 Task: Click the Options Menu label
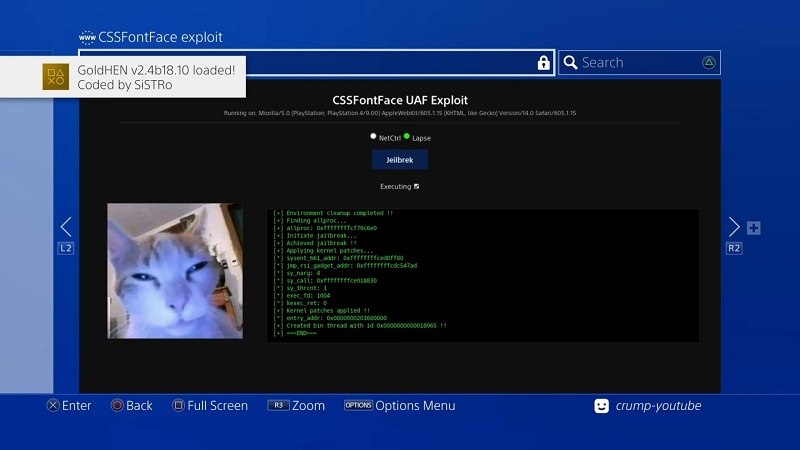point(415,406)
